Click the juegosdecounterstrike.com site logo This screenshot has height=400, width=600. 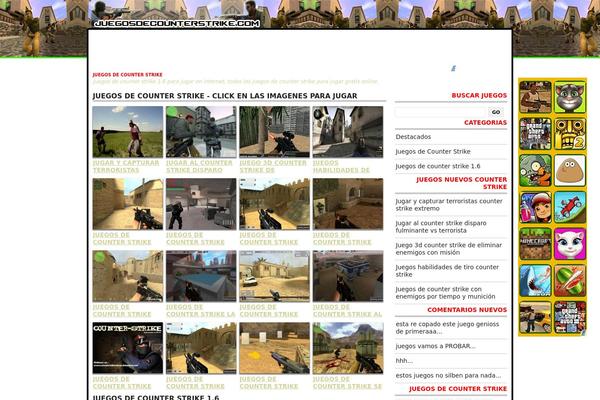(x=177, y=23)
